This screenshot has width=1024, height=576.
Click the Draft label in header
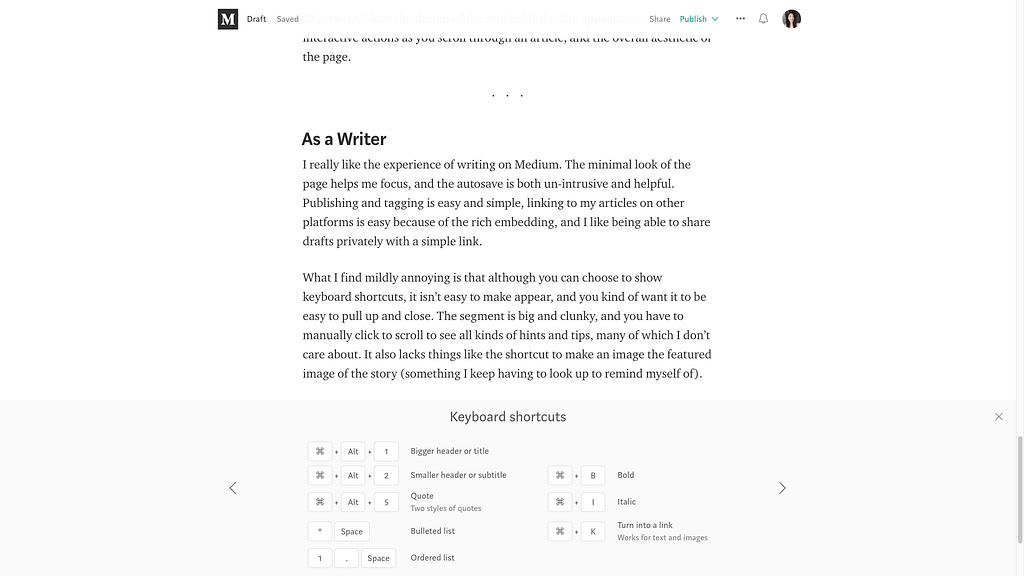[257, 19]
